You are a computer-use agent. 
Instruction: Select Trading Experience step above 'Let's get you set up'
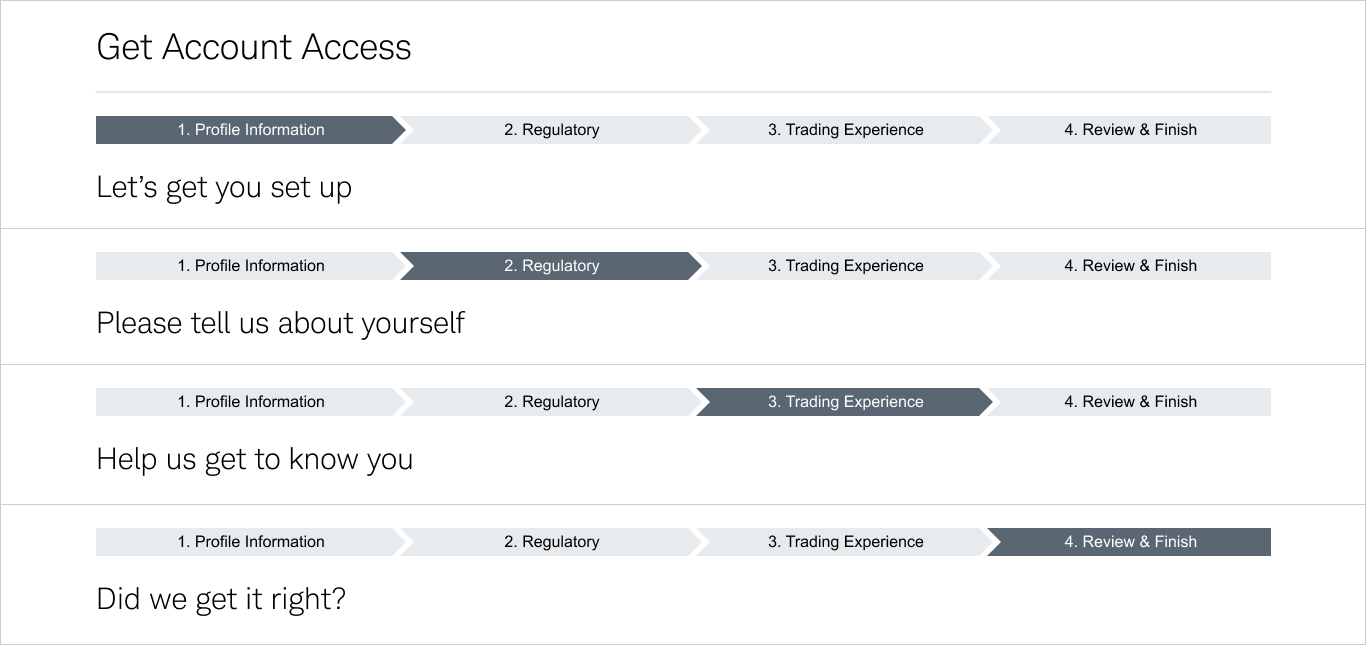[x=845, y=130]
